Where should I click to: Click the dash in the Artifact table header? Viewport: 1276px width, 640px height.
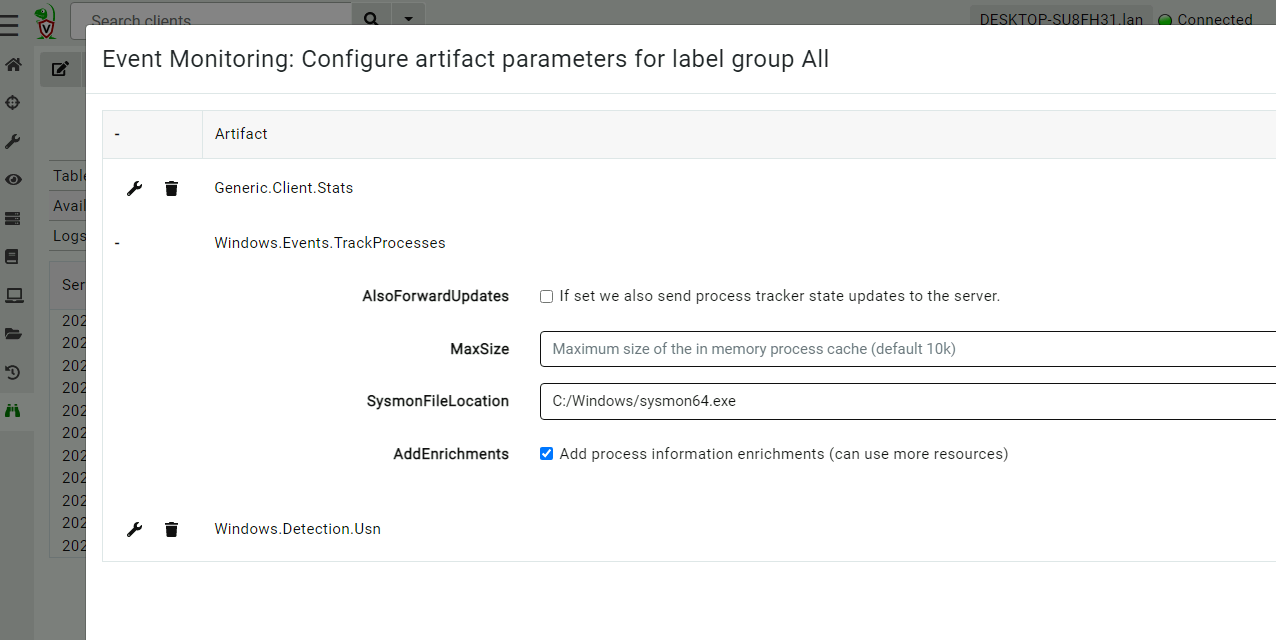click(x=117, y=134)
